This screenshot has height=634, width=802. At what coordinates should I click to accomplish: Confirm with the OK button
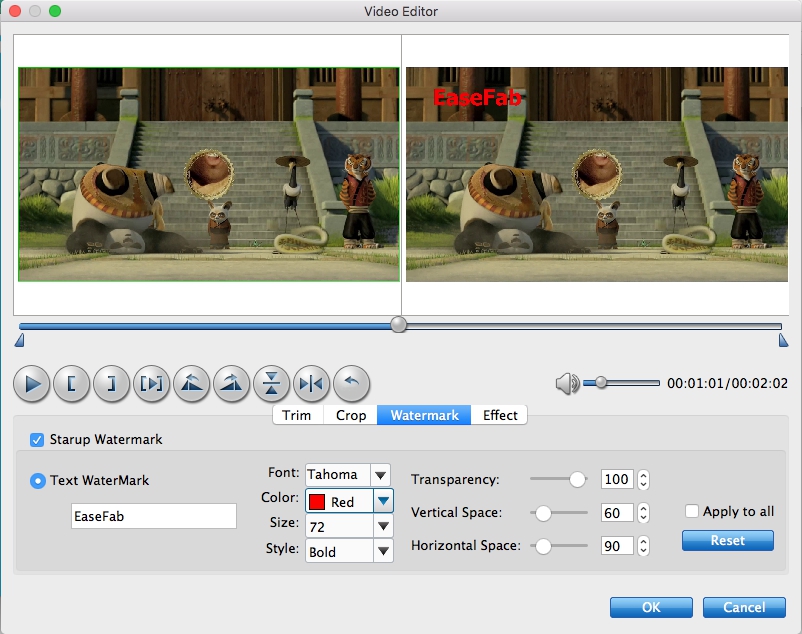point(651,607)
